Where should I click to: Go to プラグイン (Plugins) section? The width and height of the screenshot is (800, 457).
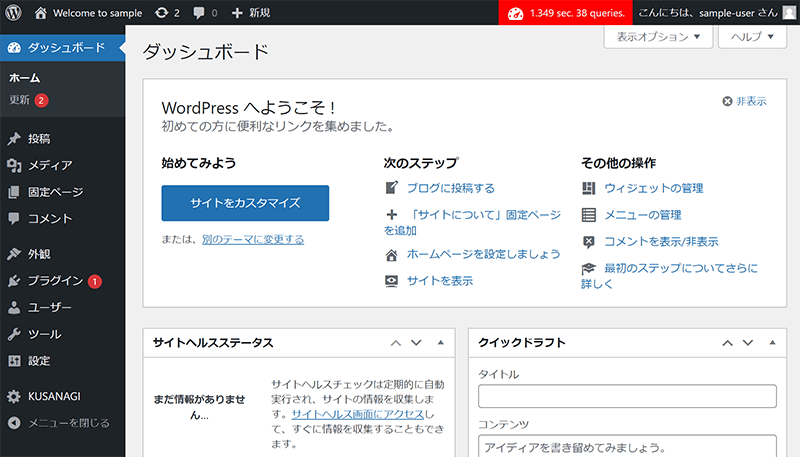[x=54, y=281]
